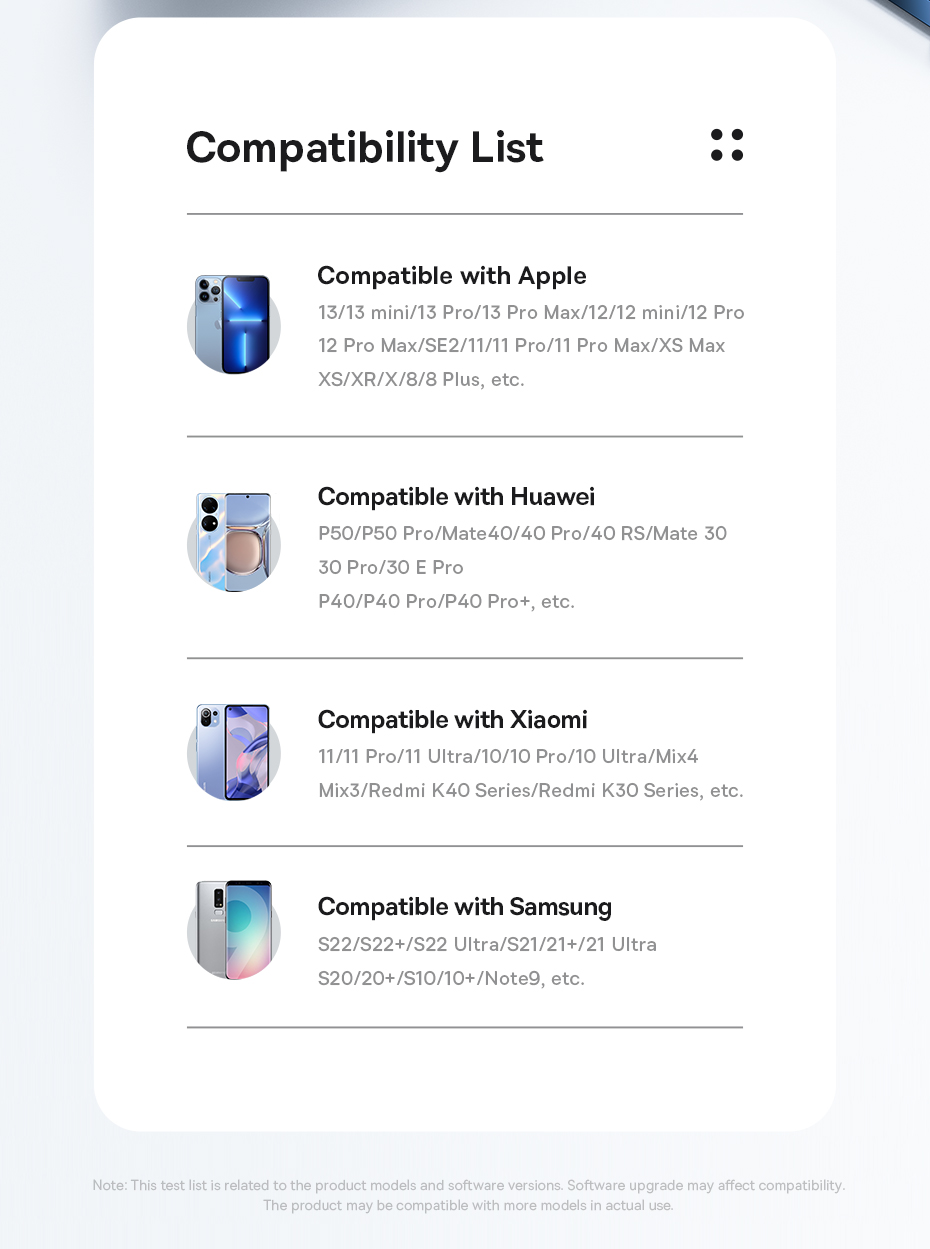
Task: Click the "Compatibility List" title
Action: [364, 148]
